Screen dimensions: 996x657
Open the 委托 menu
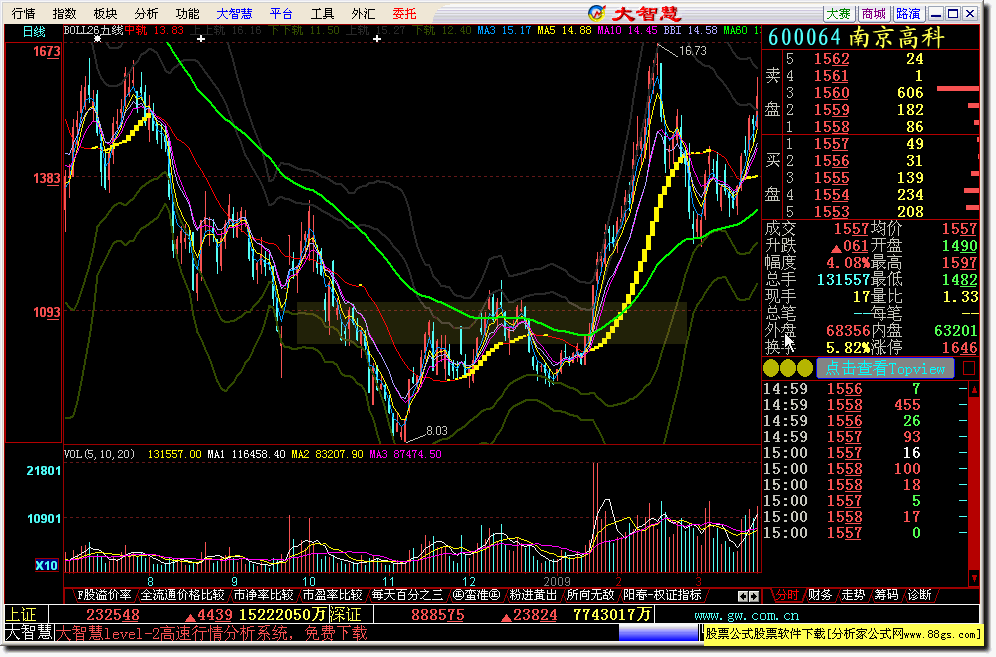(x=405, y=13)
